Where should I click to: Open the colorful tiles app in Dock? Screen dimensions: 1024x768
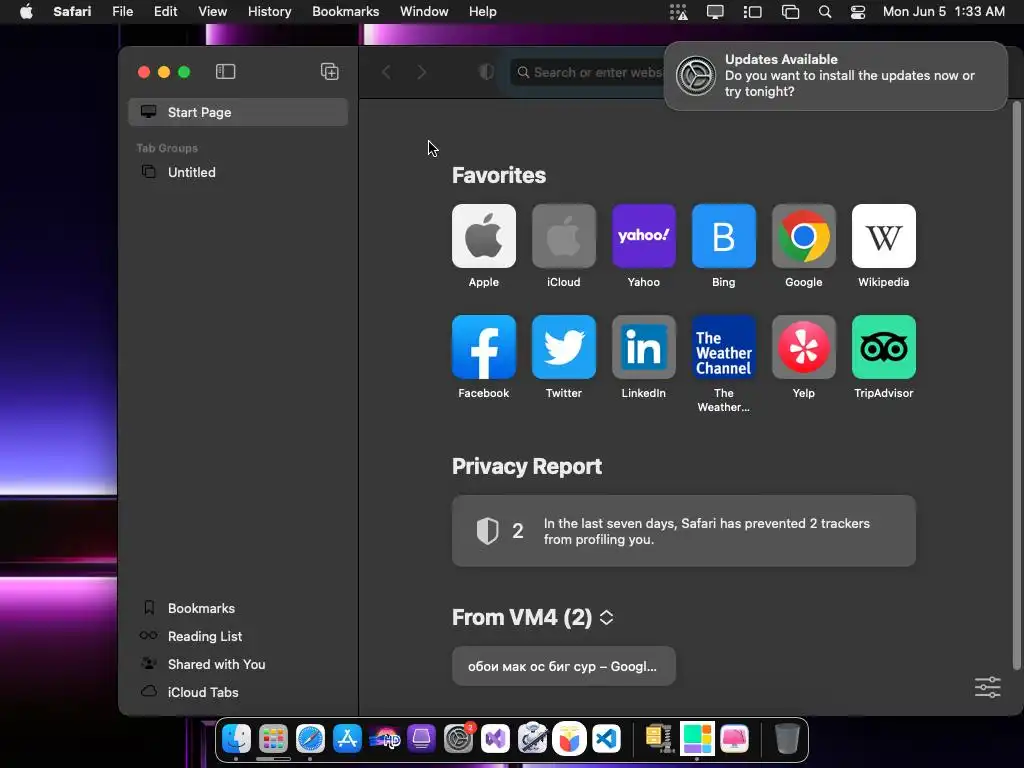coord(697,739)
